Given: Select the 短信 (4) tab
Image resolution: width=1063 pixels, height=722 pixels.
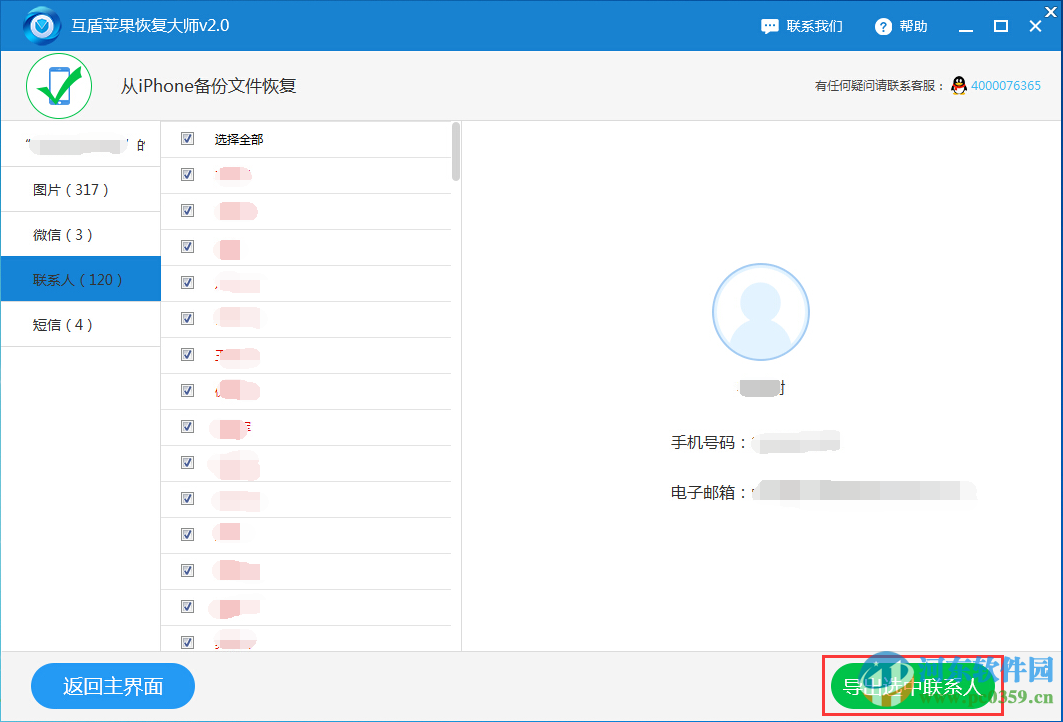Looking at the screenshot, I should 80,324.
